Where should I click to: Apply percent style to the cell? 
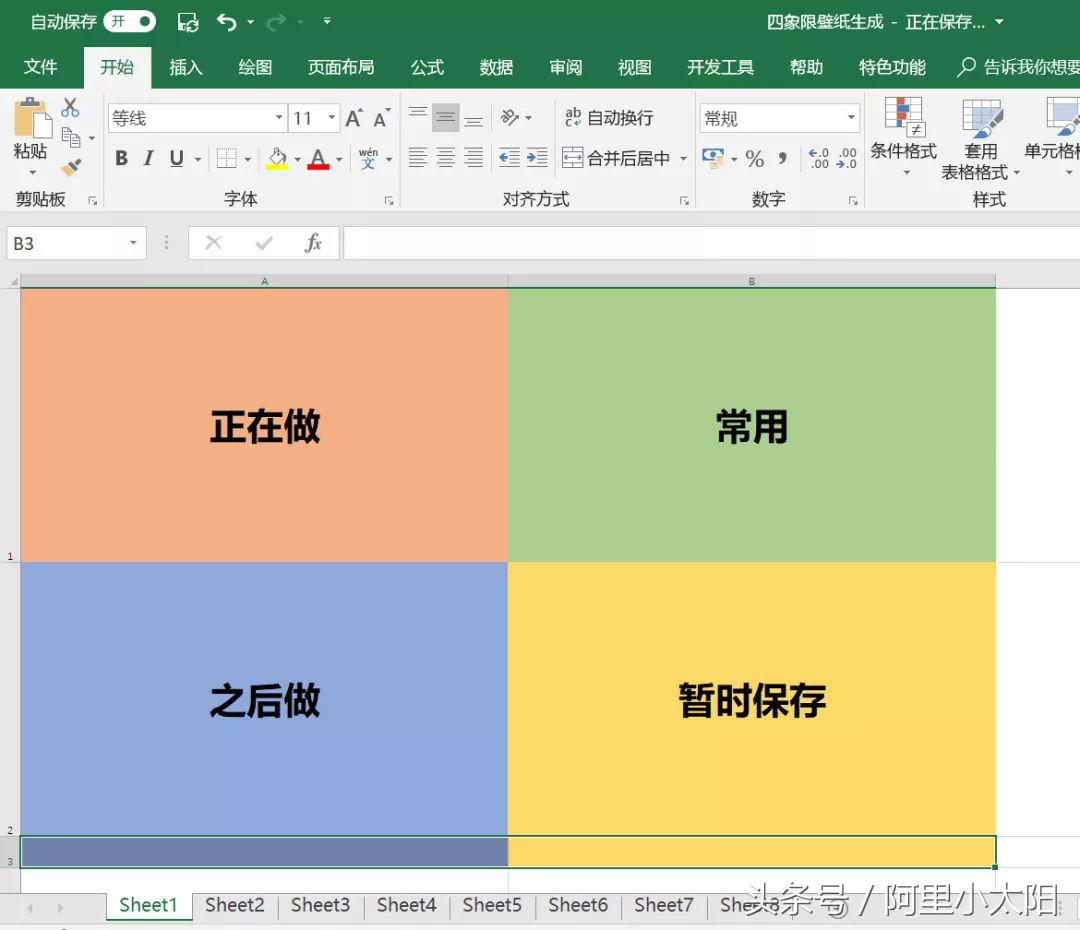(x=756, y=158)
